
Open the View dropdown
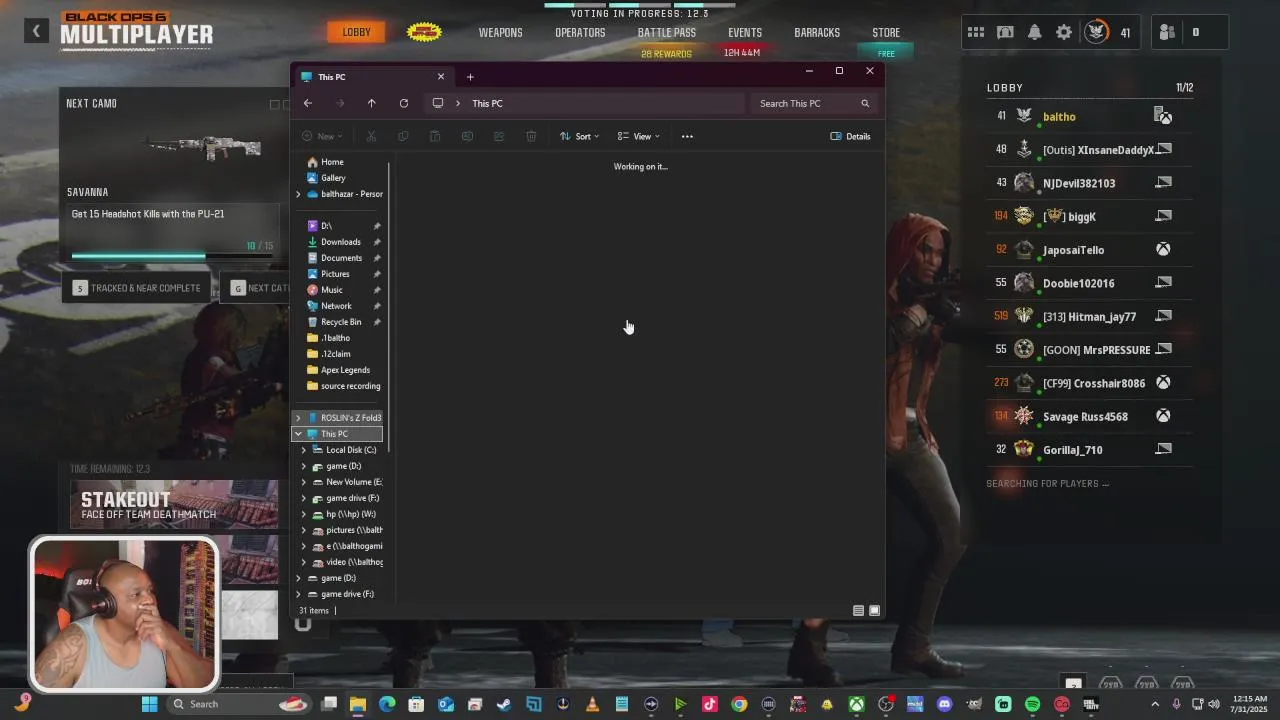[x=638, y=136]
